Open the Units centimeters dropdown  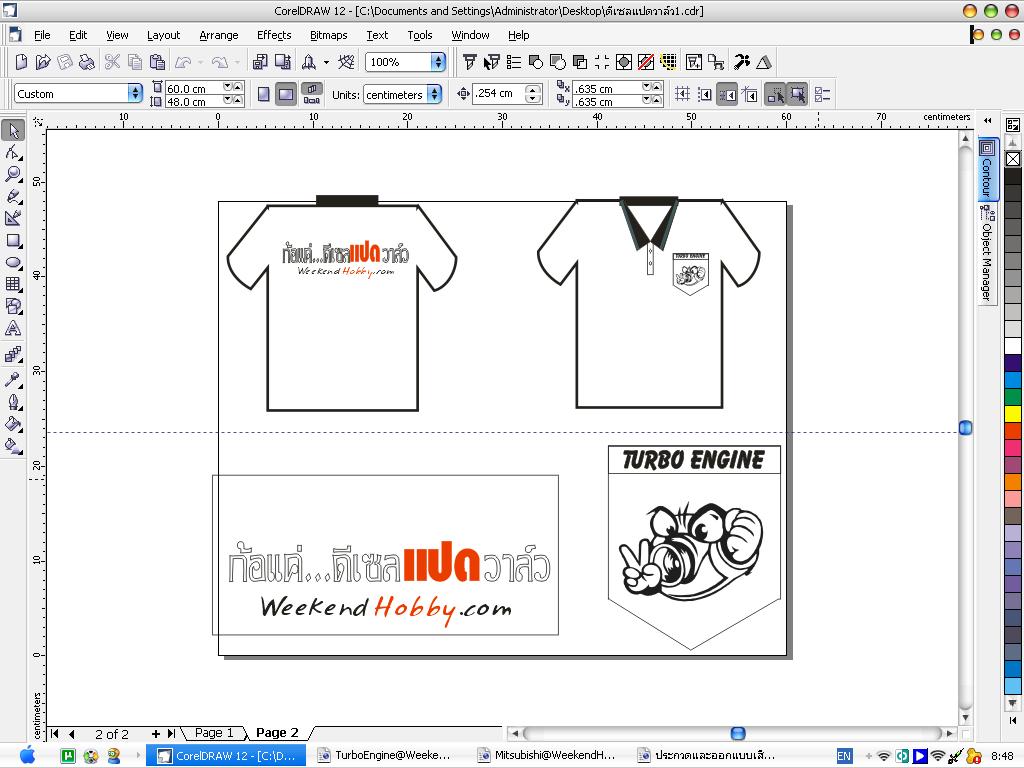[x=434, y=94]
